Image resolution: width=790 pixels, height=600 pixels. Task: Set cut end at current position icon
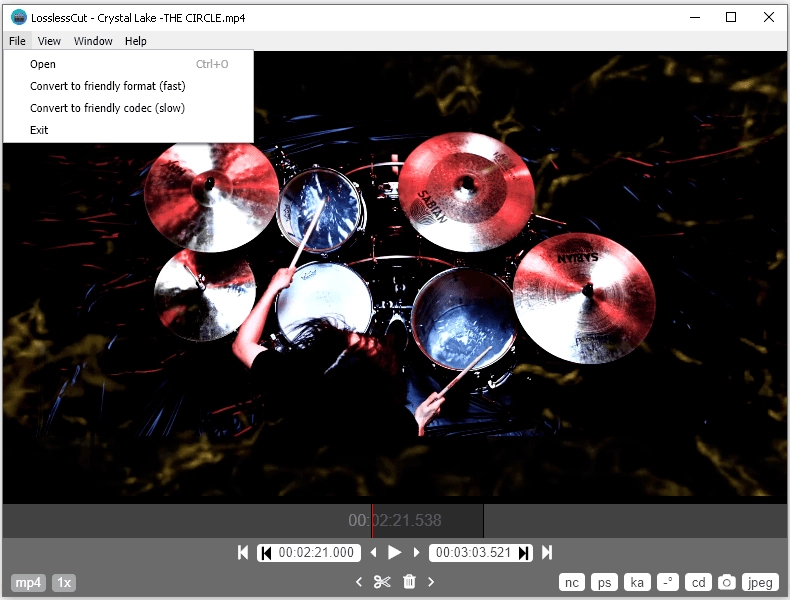(x=524, y=553)
